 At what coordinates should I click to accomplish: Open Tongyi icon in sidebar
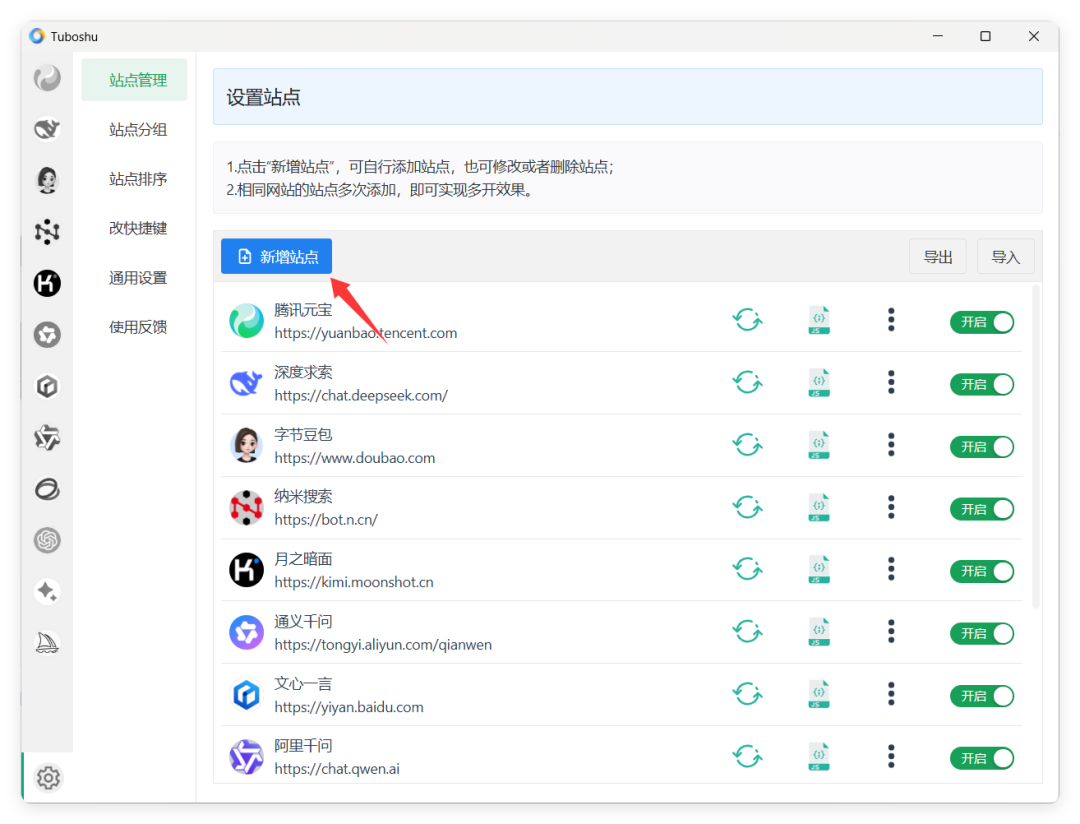(47, 335)
